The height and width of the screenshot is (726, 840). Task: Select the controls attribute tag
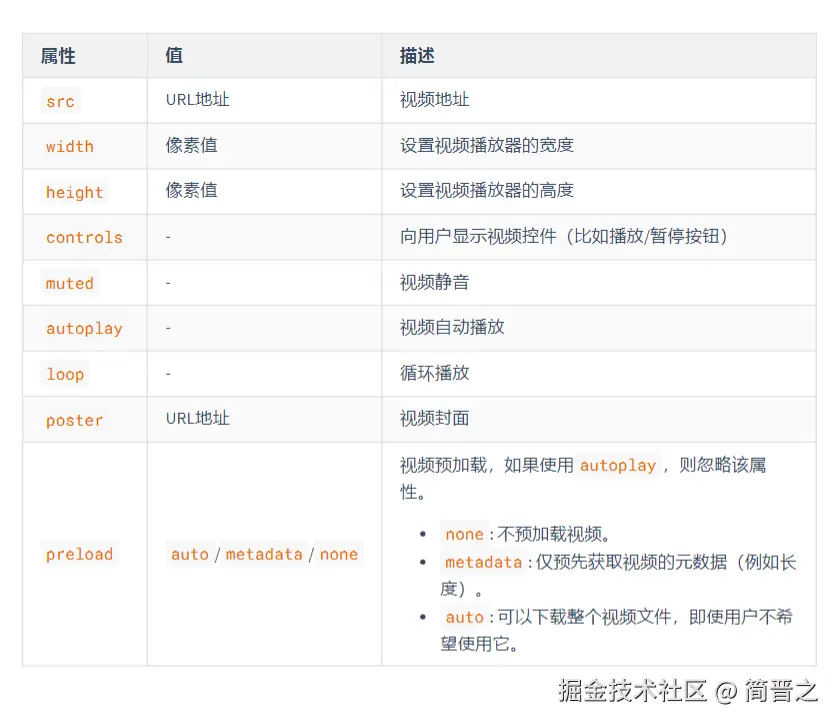(x=84, y=238)
